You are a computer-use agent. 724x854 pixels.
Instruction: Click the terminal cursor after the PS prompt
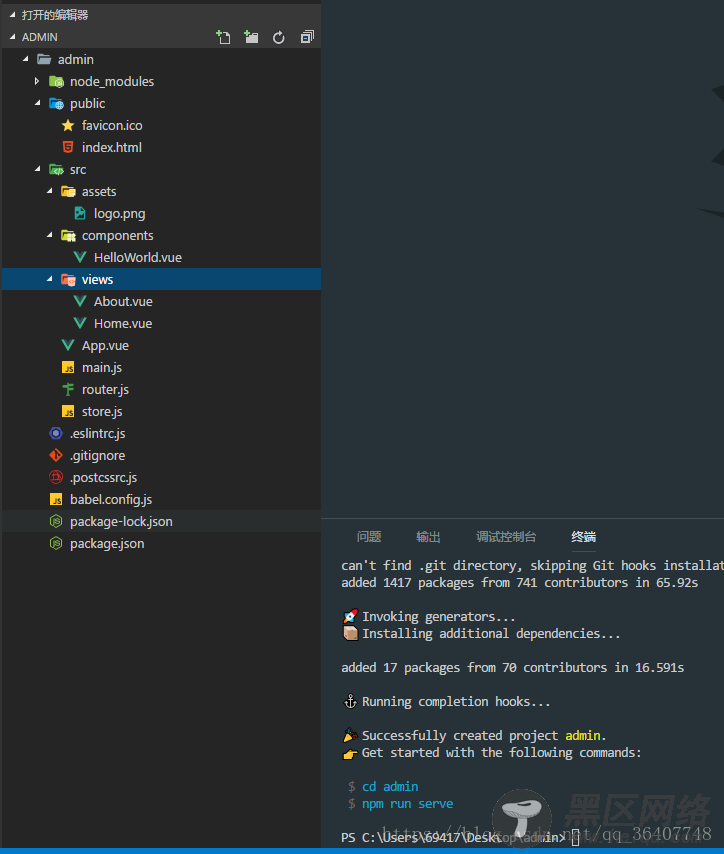[575, 838]
